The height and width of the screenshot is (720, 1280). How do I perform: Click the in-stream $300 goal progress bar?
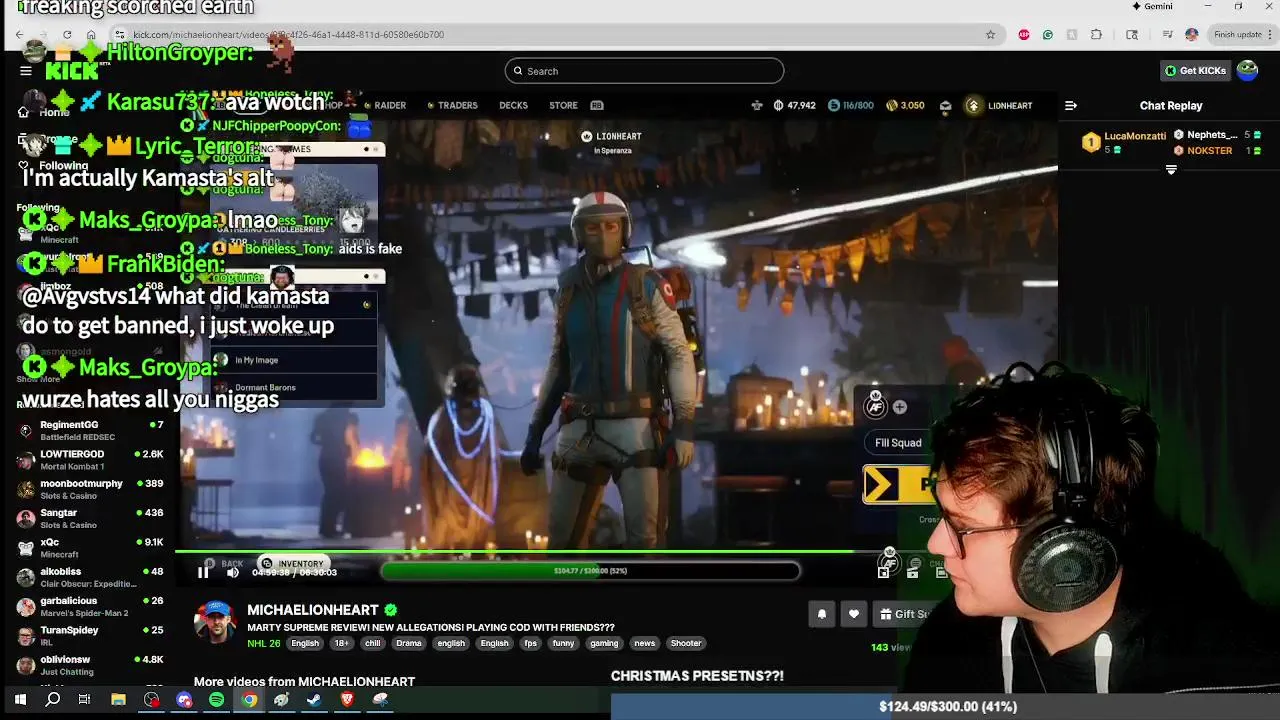(x=590, y=571)
